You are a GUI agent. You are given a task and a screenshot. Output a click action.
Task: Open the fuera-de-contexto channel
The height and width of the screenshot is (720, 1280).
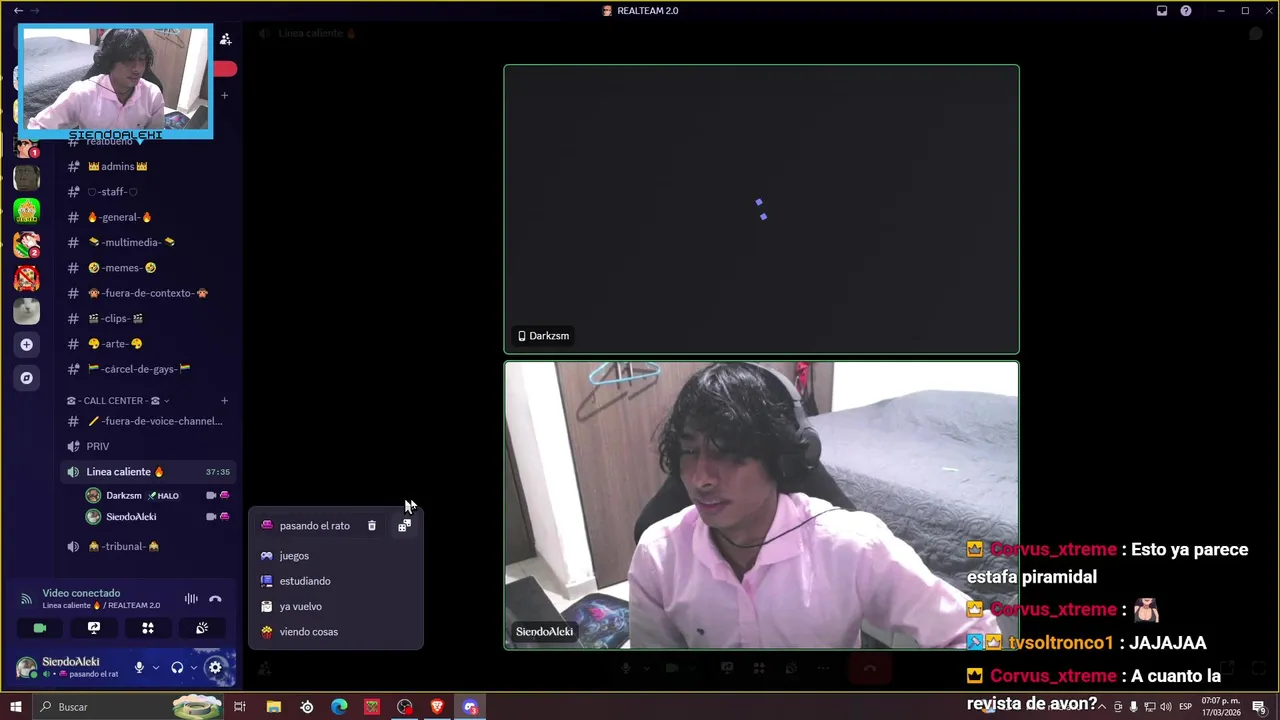[148, 293]
